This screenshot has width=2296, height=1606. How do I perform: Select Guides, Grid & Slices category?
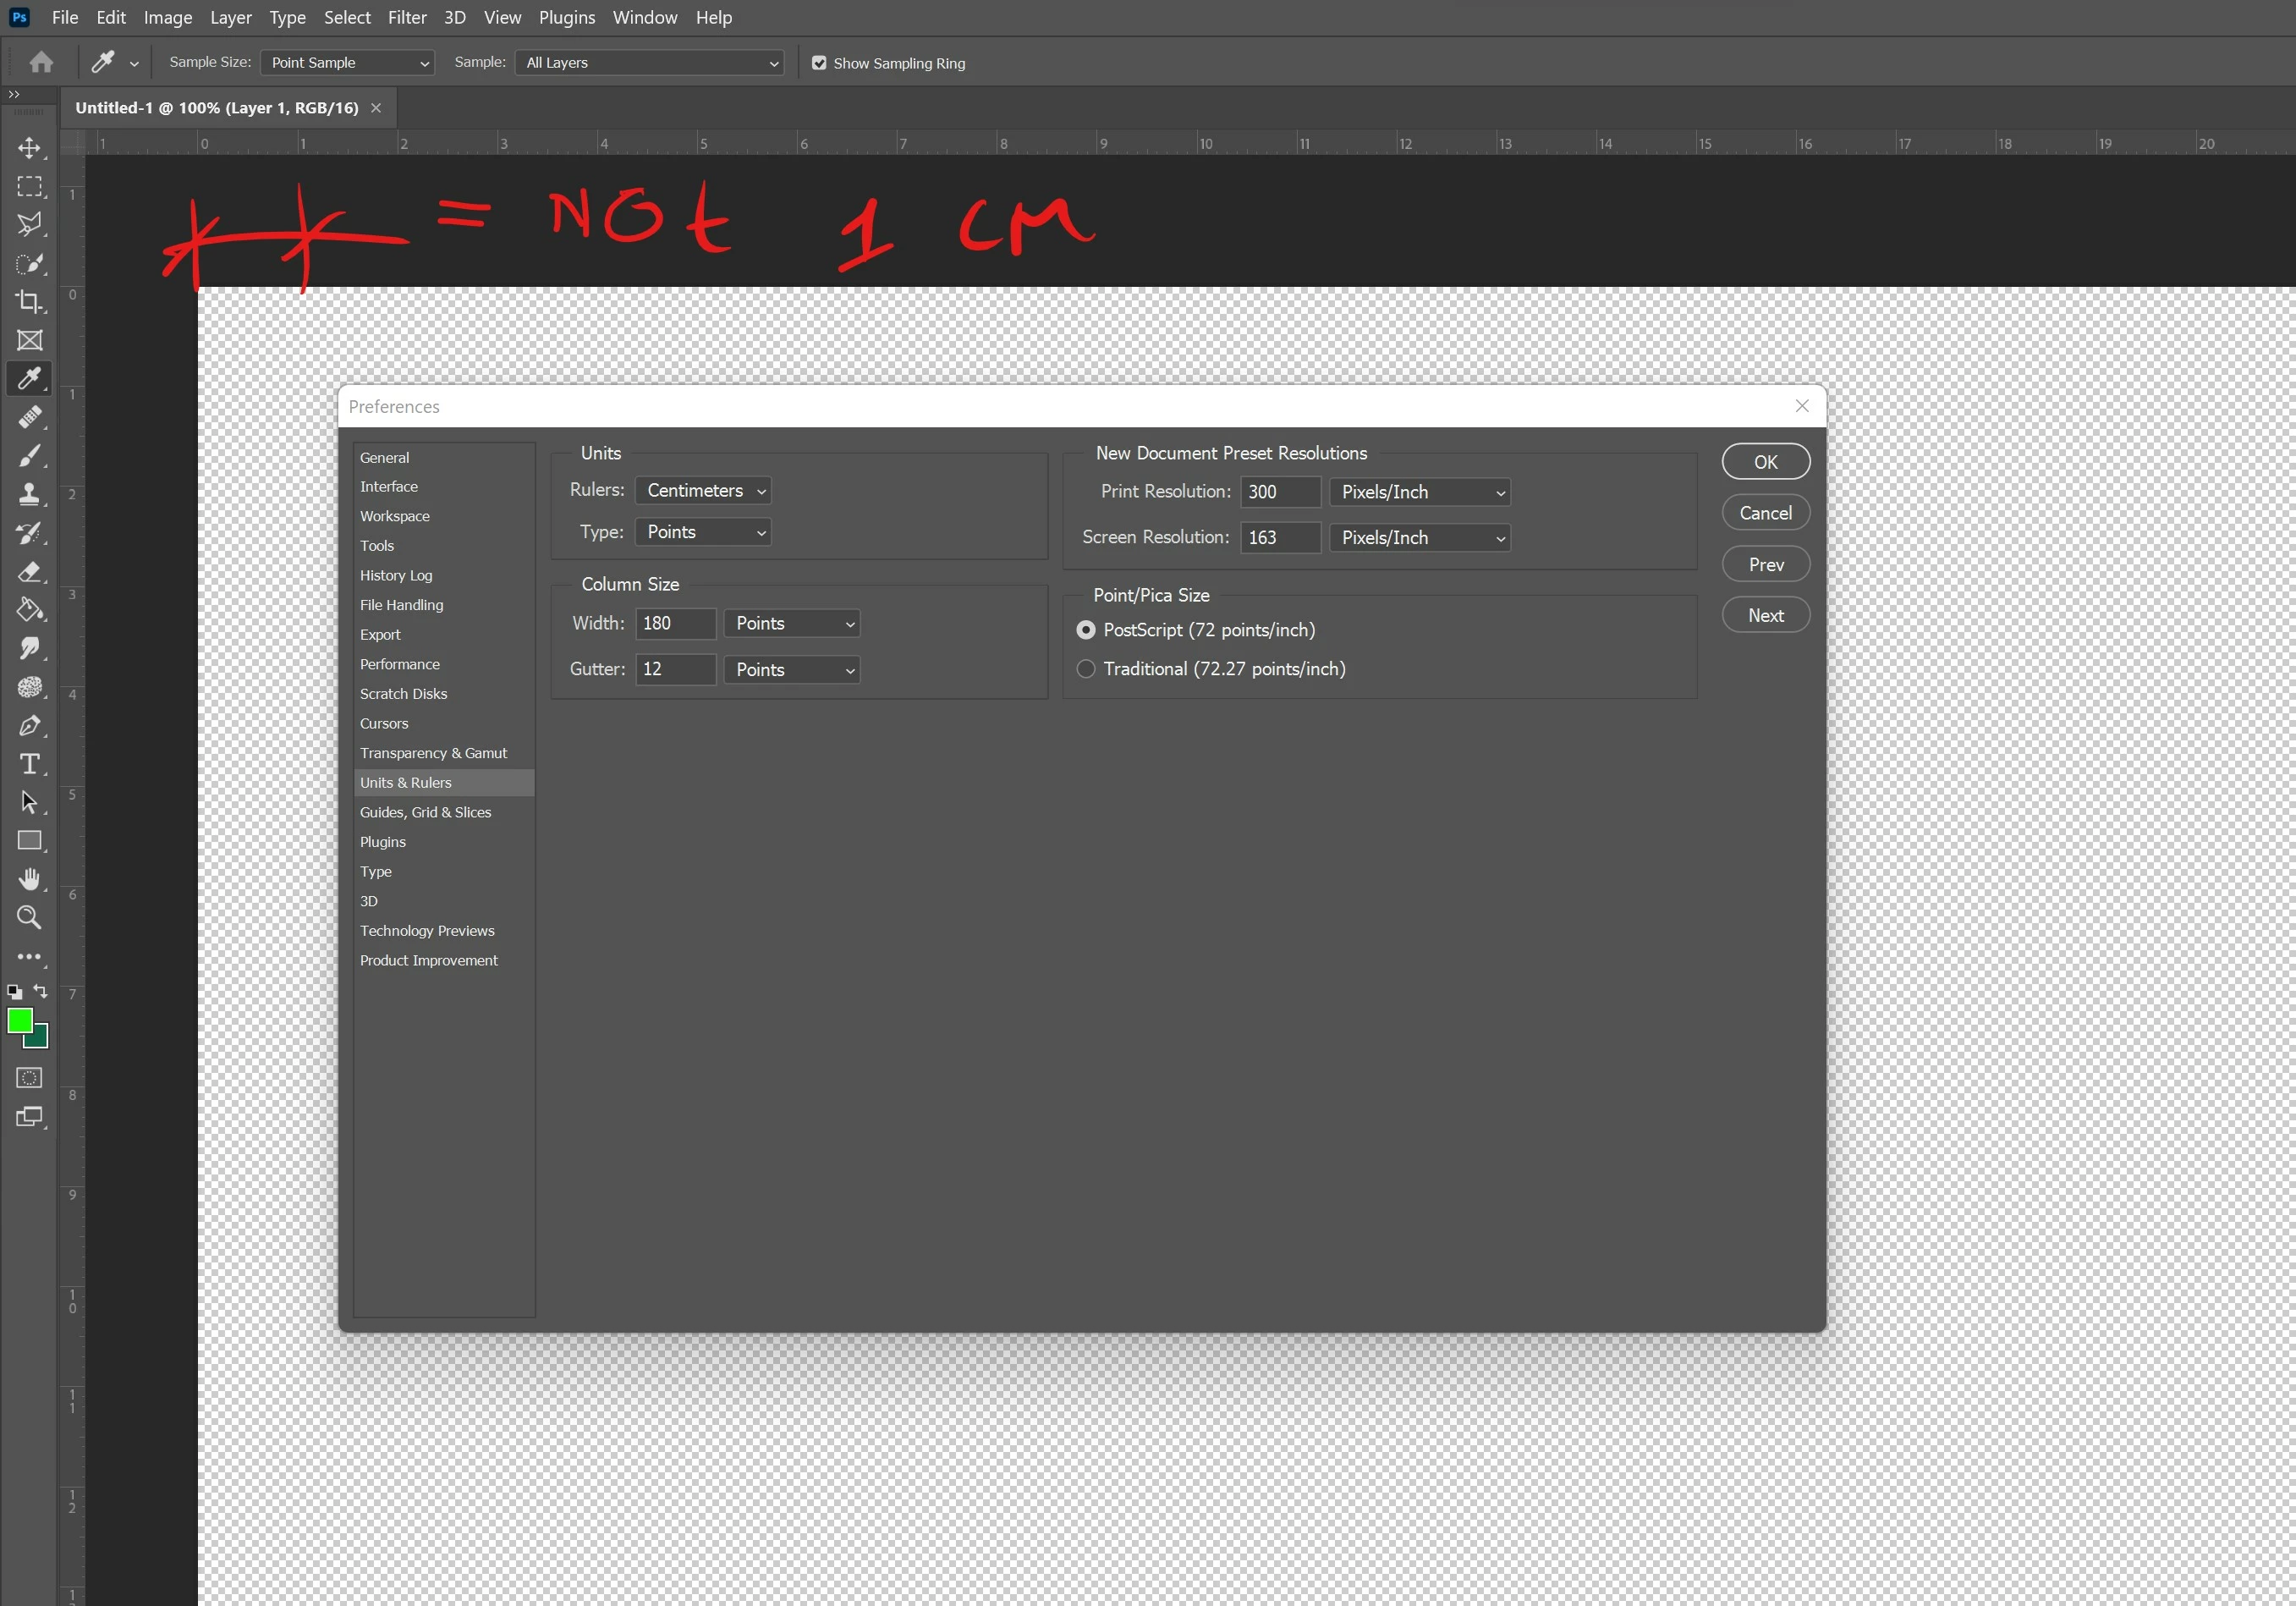click(x=425, y=812)
